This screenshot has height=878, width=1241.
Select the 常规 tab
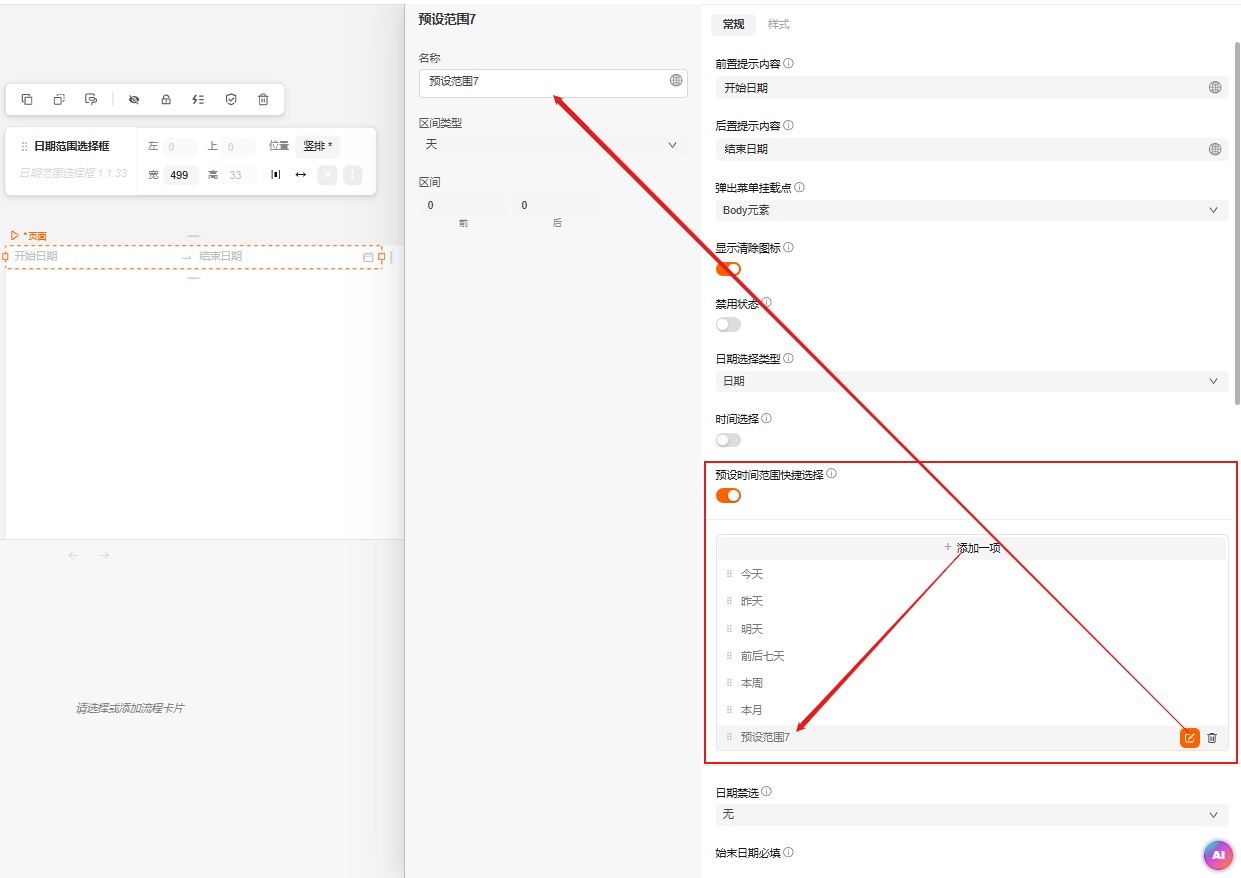tap(733, 24)
